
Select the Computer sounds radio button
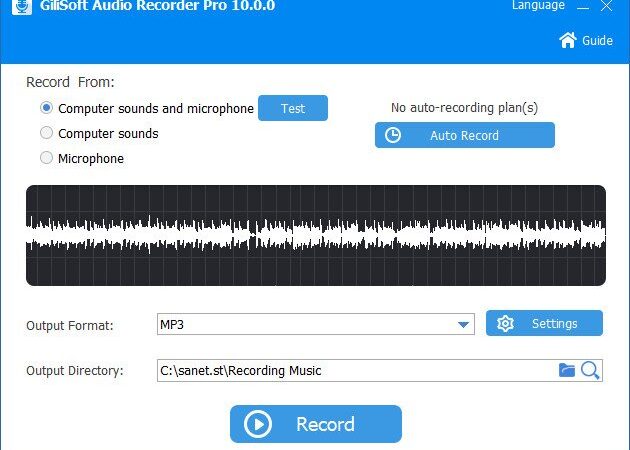tap(46, 133)
